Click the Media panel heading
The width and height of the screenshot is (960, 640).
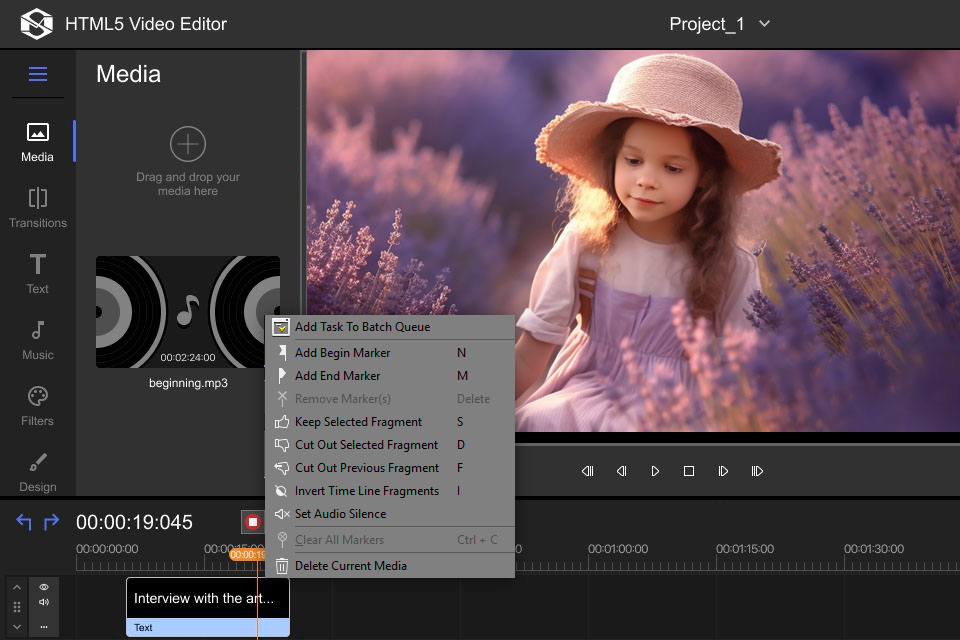point(129,74)
